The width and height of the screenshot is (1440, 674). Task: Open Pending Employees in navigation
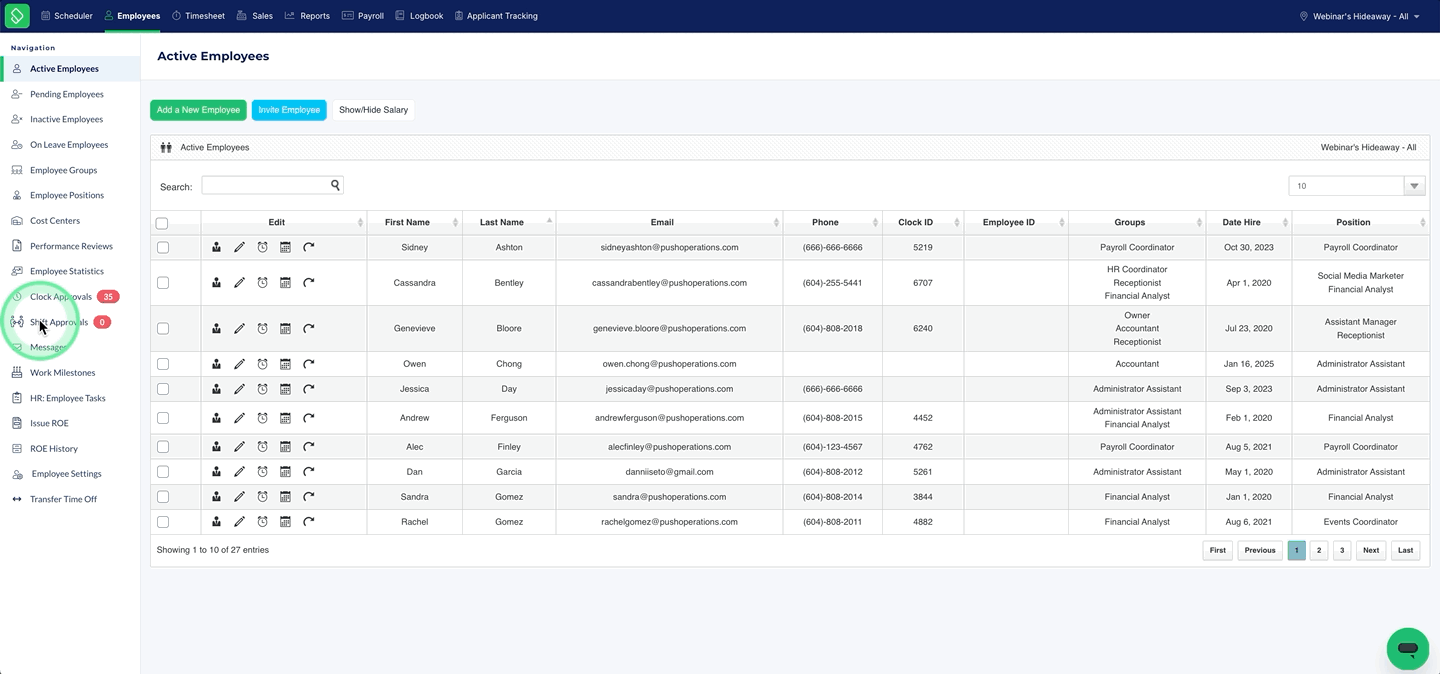(67, 94)
